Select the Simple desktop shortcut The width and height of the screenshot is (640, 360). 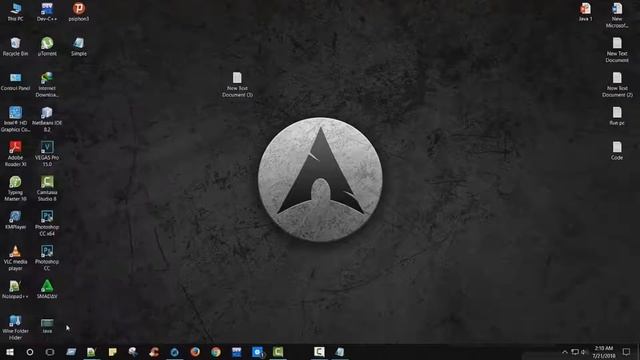(x=79, y=47)
